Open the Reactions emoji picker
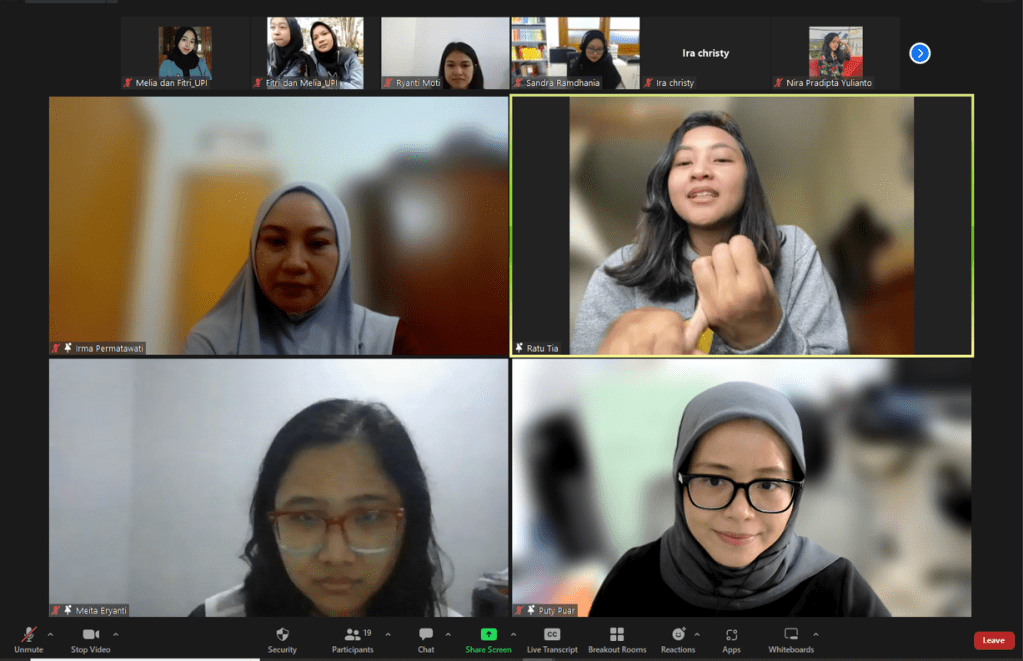This screenshot has height=661, width=1023. 678,639
